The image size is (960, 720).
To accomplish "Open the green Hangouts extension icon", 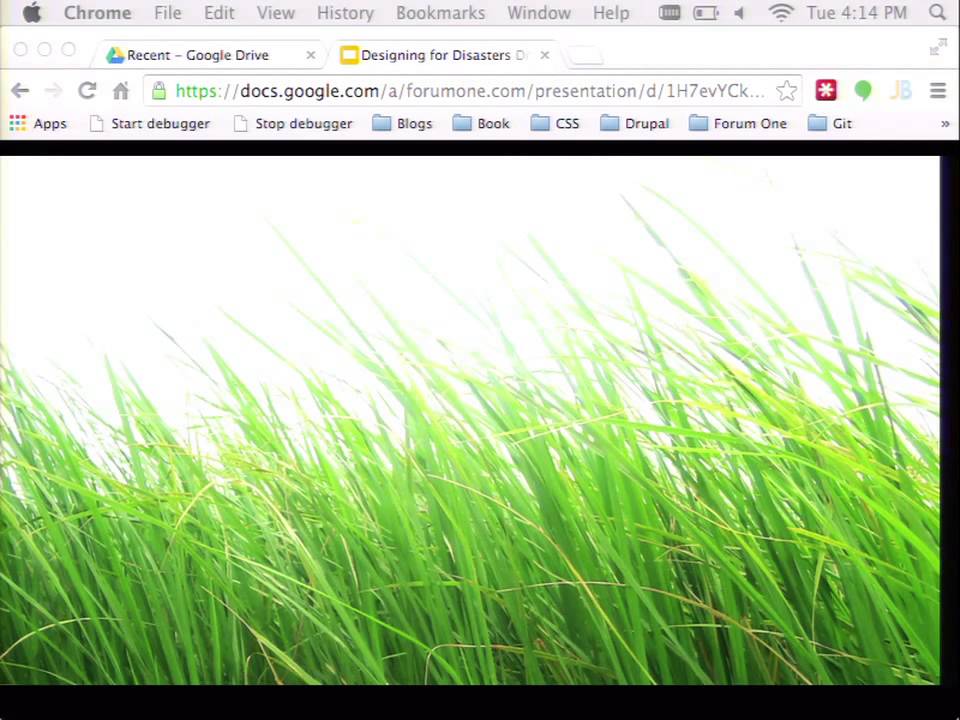I will [x=863, y=91].
